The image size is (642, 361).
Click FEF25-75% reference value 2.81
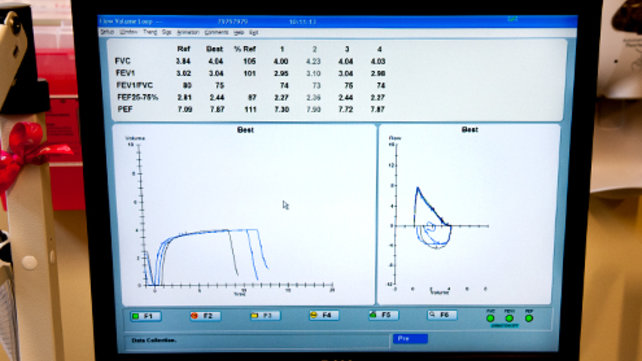(x=184, y=97)
